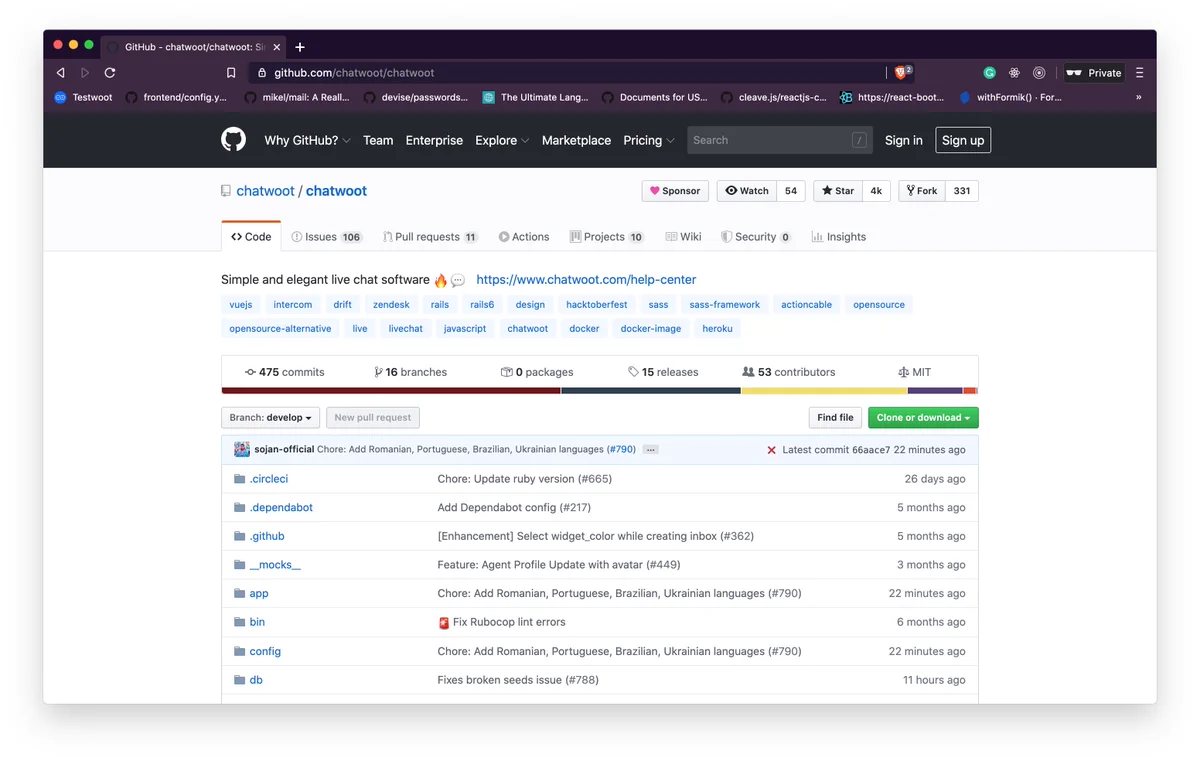Image resolution: width=1200 pixels, height=761 pixels.
Task: Click the Sponsor button
Action: (675, 191)
